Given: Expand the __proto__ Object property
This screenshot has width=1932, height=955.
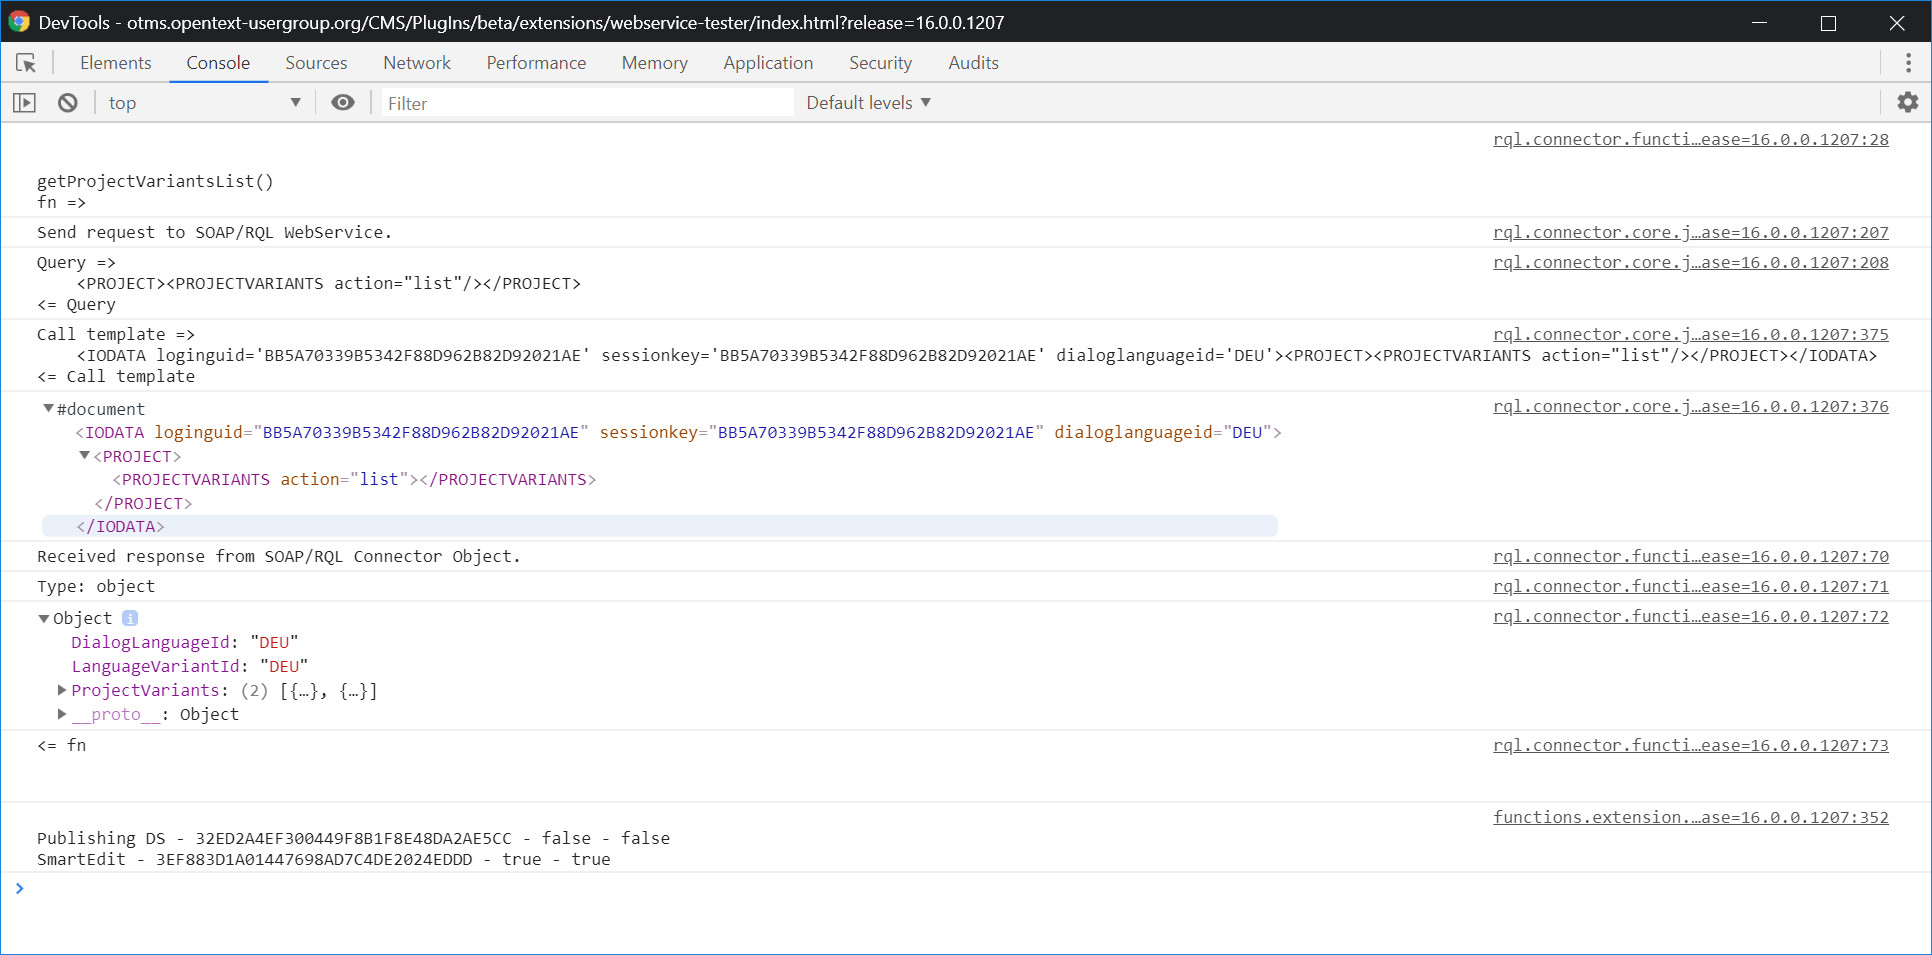Looking at the screenshot, I should (62, 714).
